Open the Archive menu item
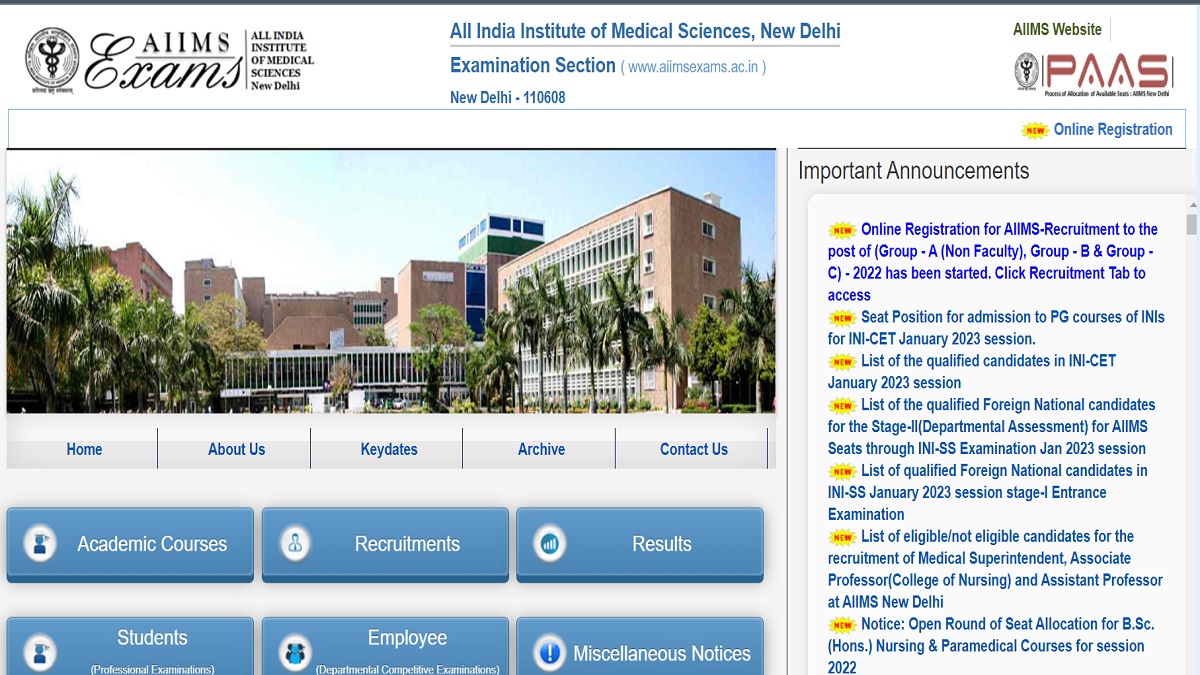The height and width of the screenshot is (675, 1200). pos(541,449)
